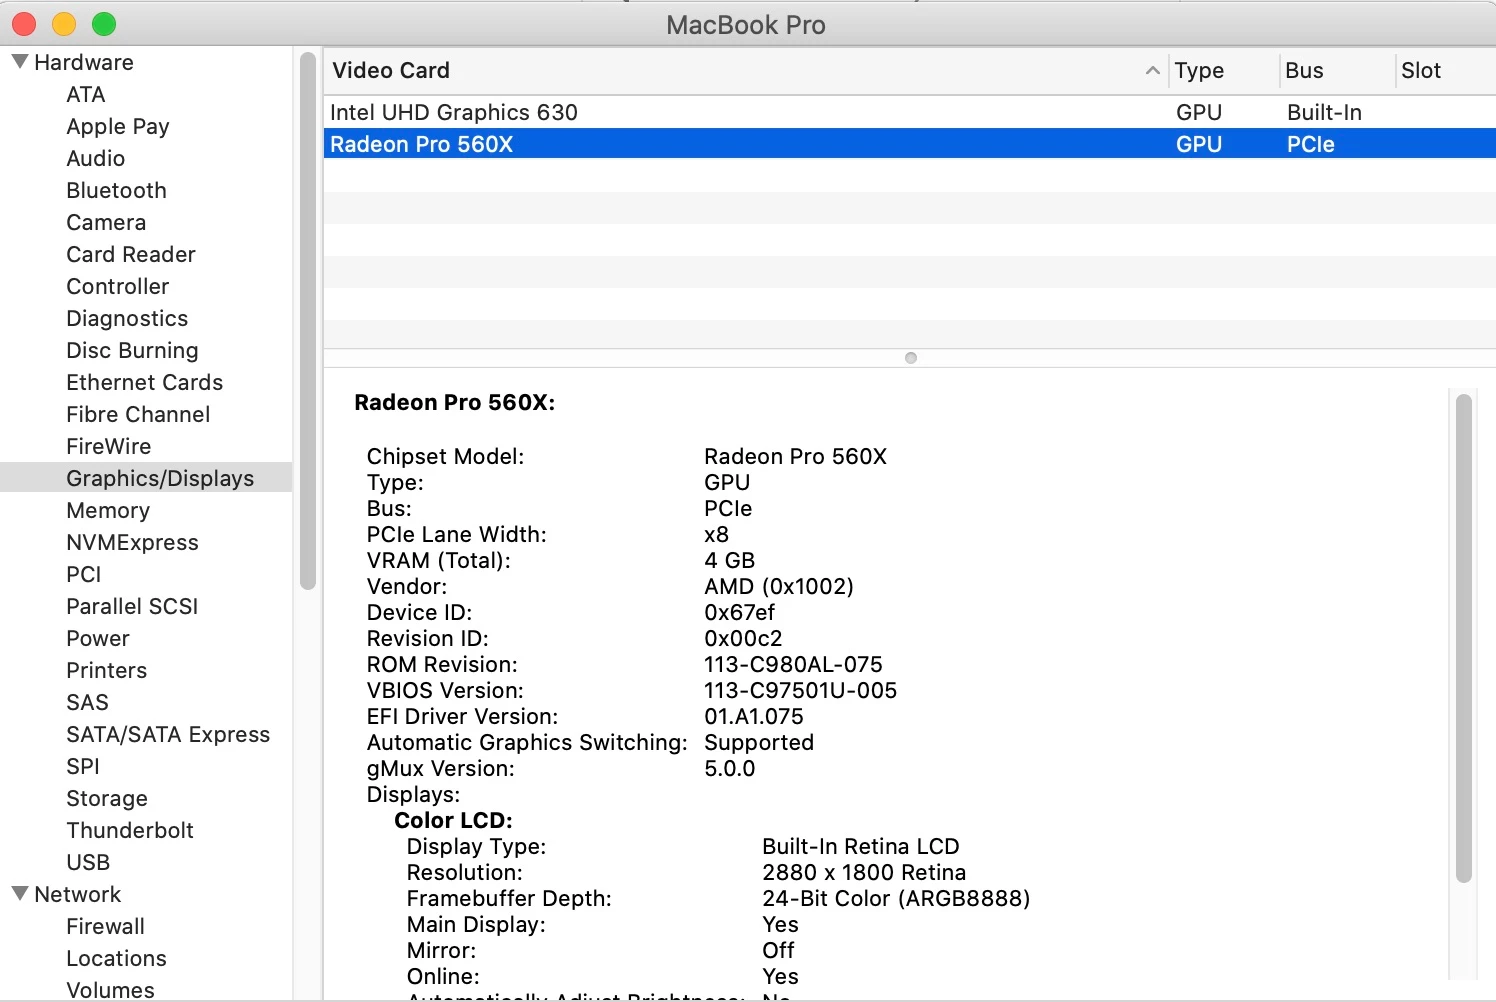The width and height of the screenshot is (1496, 1002).
Task: Select Bluetooth in the sidebar
Action: coord(117,190)
